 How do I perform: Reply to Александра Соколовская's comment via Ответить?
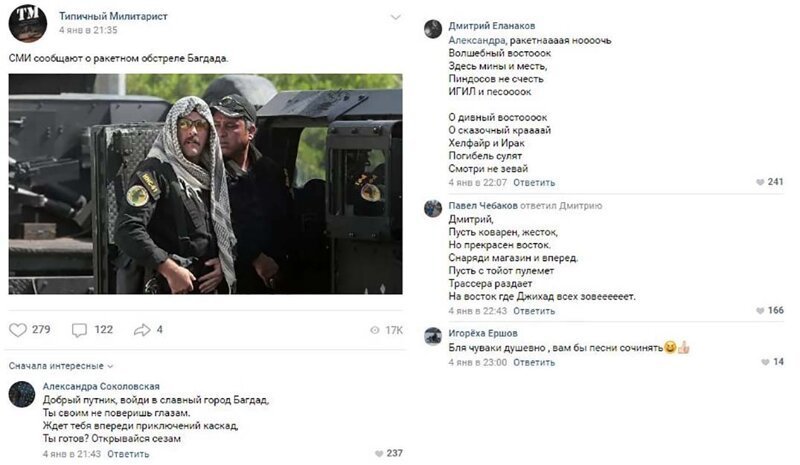(x=128, y=454)
